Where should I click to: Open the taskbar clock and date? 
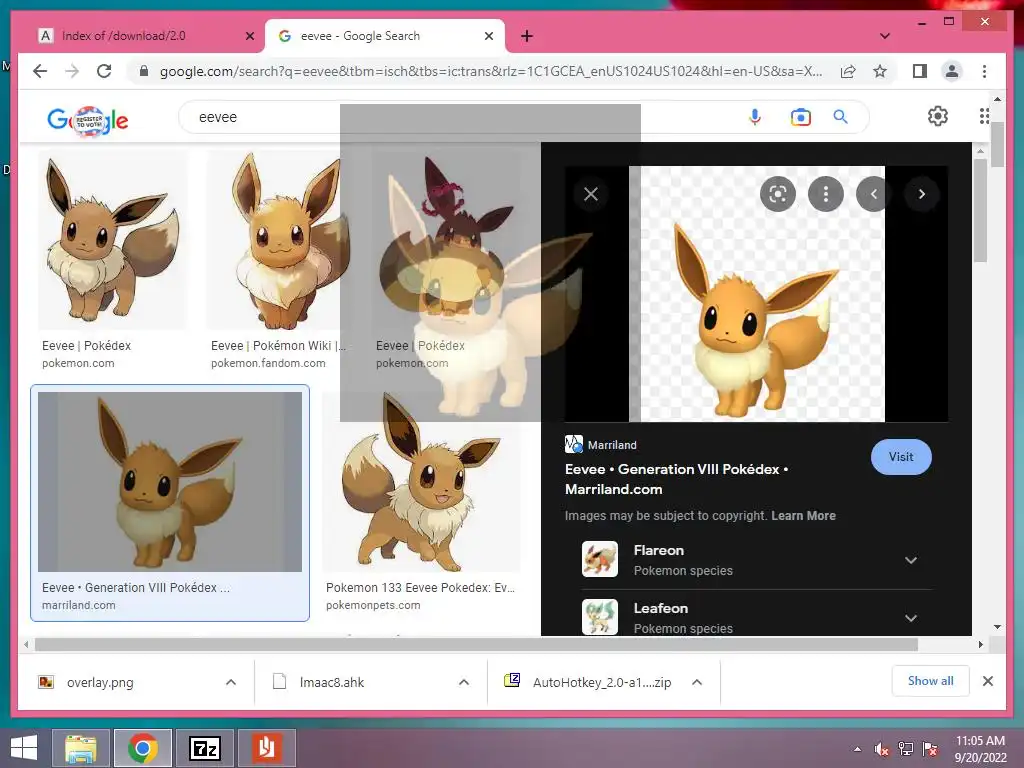point(980,749)
